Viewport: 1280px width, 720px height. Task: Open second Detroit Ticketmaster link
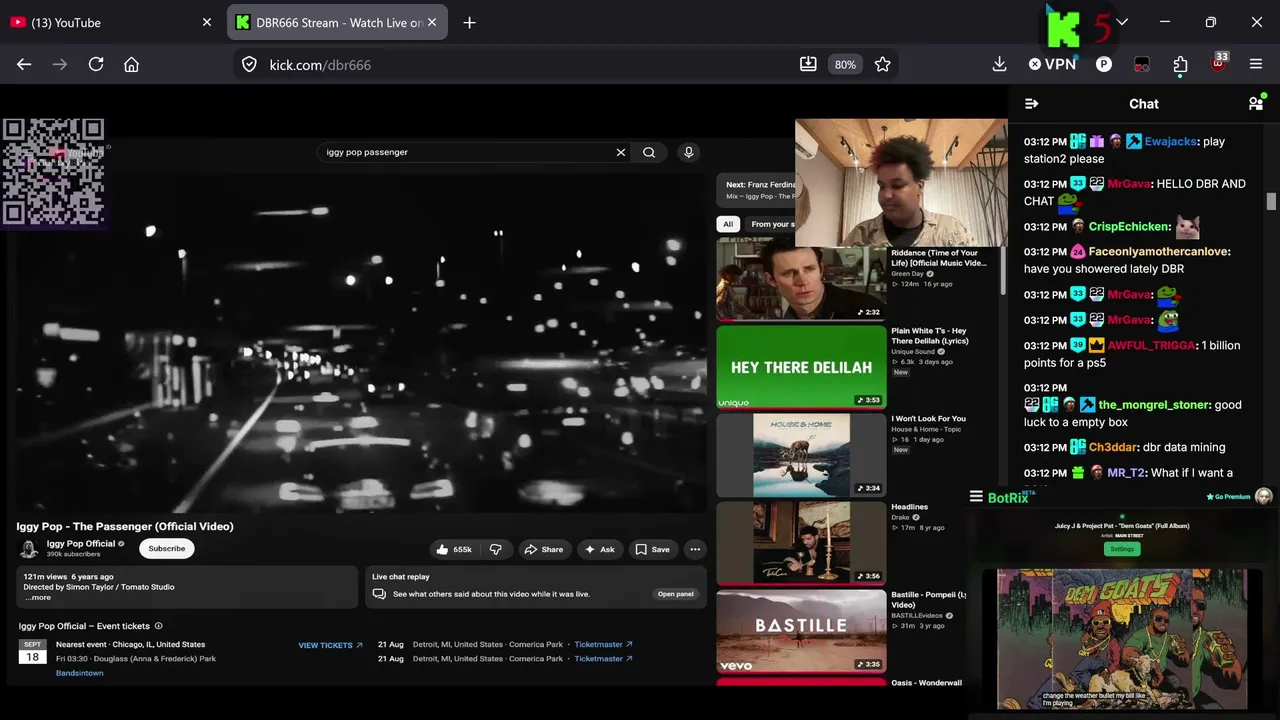pos(603,659)
